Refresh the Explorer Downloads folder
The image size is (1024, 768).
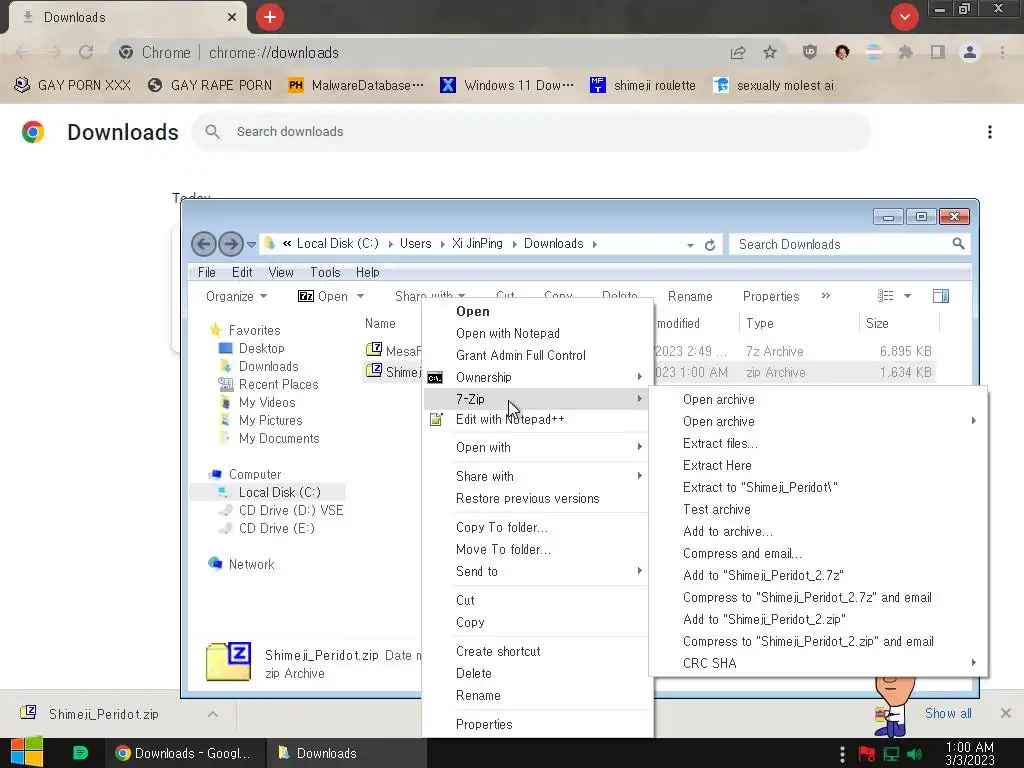[710, 245]
